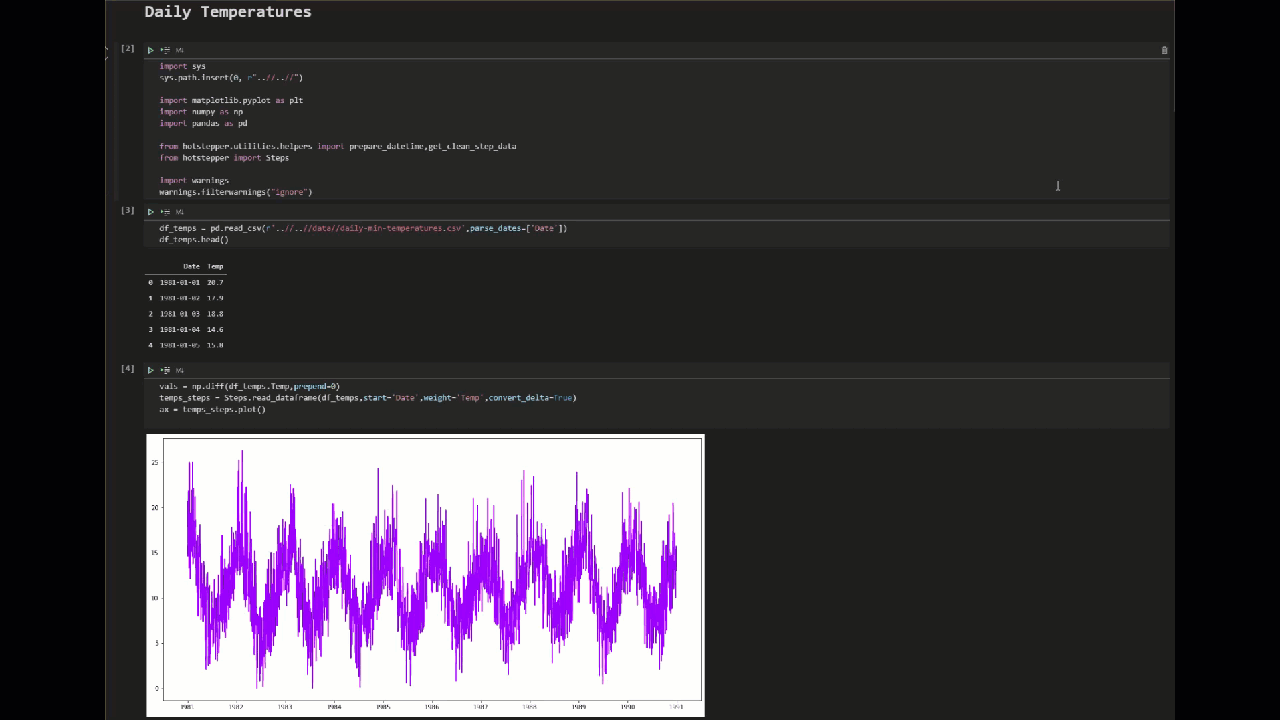Click the hotstepper.utilities.helpers import line
1280x720 pixels.
point(338,146)
